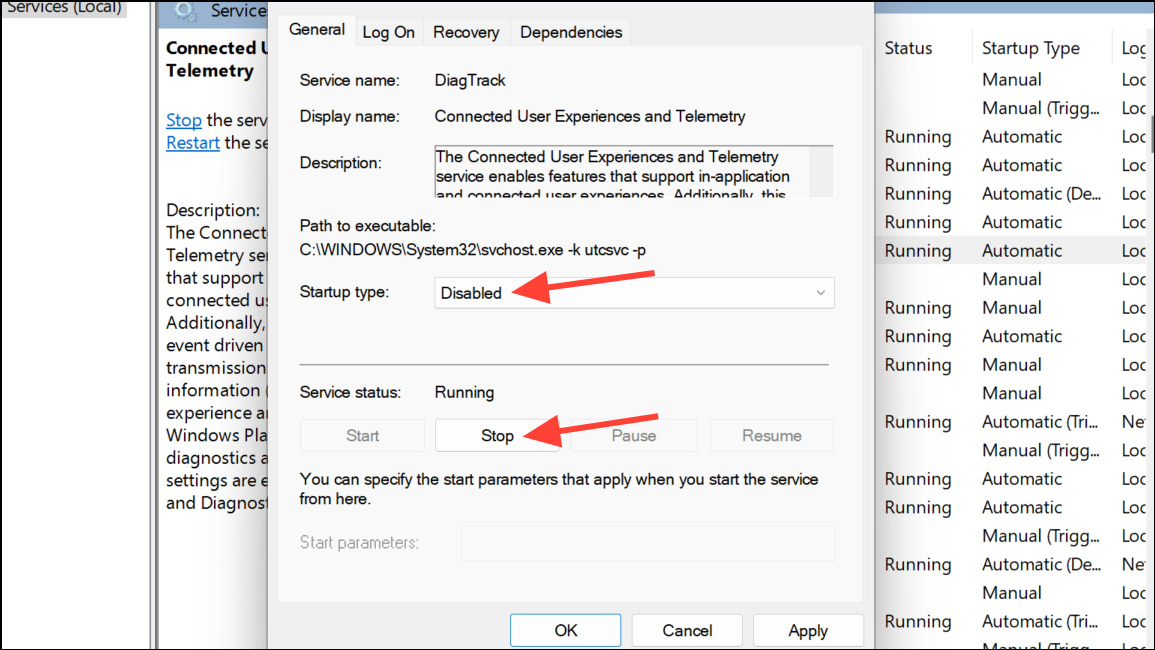Click the Restart link in the left pane

point(193,142)
